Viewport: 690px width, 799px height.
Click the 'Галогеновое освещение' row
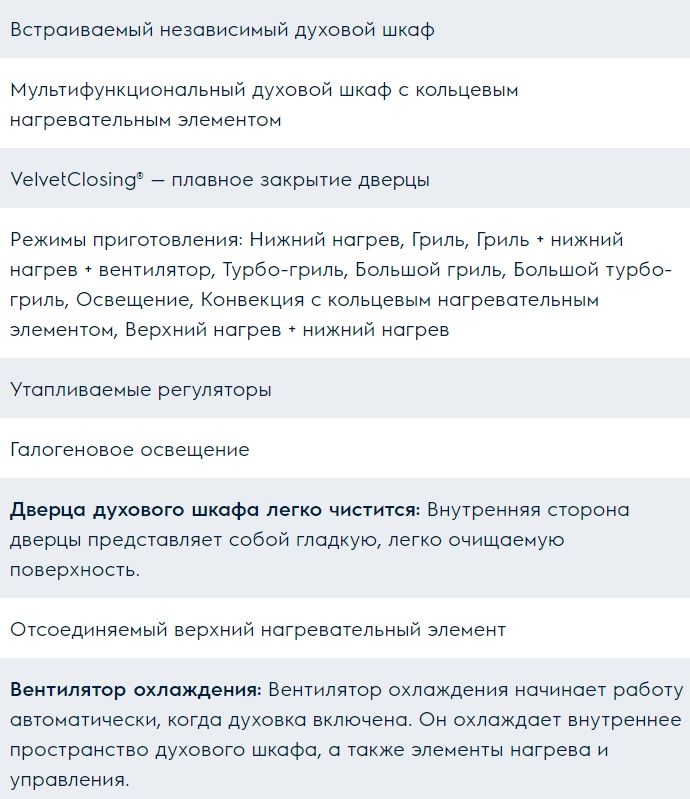(129, 450)
